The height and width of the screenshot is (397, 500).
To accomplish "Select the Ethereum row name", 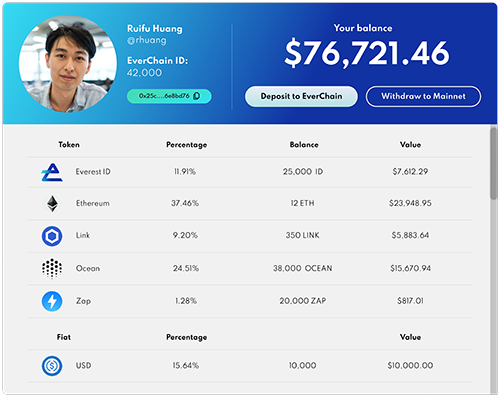I will coord(93,203).
